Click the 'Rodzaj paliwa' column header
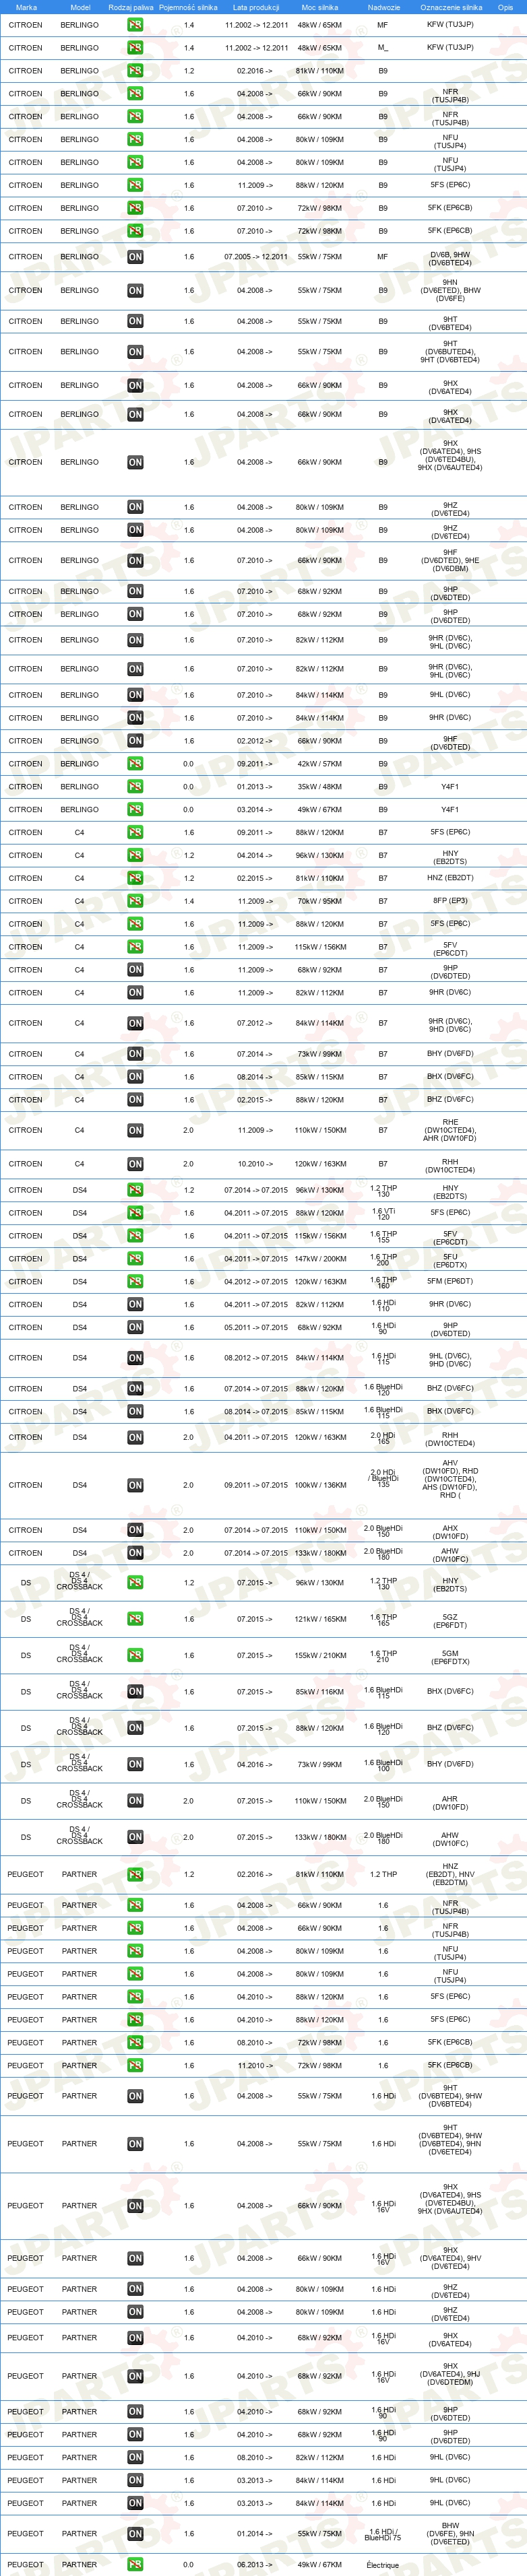Viewport: 527px width, 2576px height. 131,7
